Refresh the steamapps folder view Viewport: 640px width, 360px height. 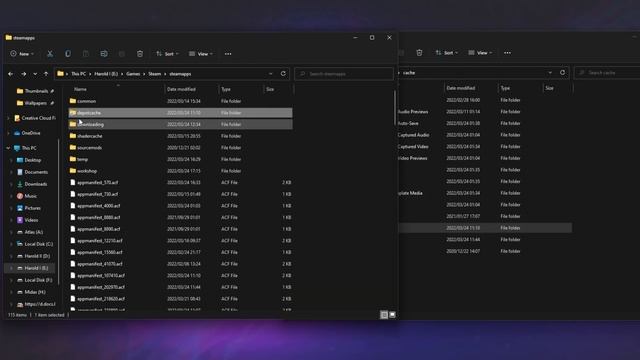click(x=283, y=74)
